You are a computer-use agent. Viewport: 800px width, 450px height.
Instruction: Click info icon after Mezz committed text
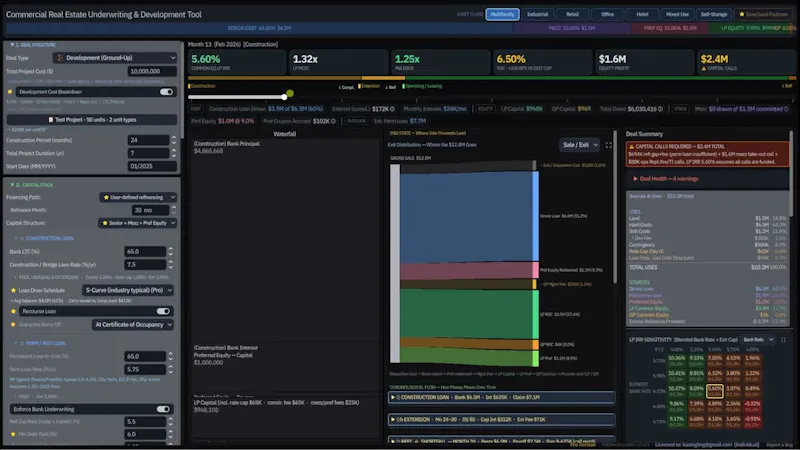pos(786,109)
